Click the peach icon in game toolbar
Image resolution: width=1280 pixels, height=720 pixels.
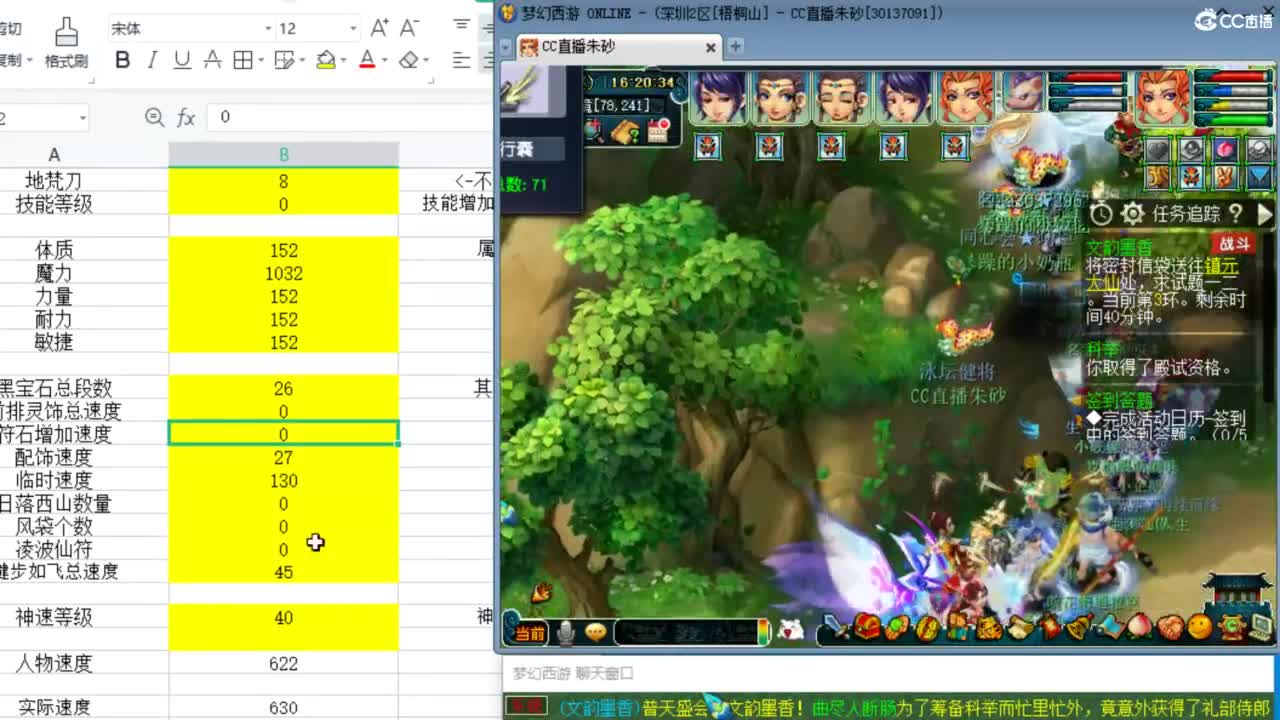1140,627
